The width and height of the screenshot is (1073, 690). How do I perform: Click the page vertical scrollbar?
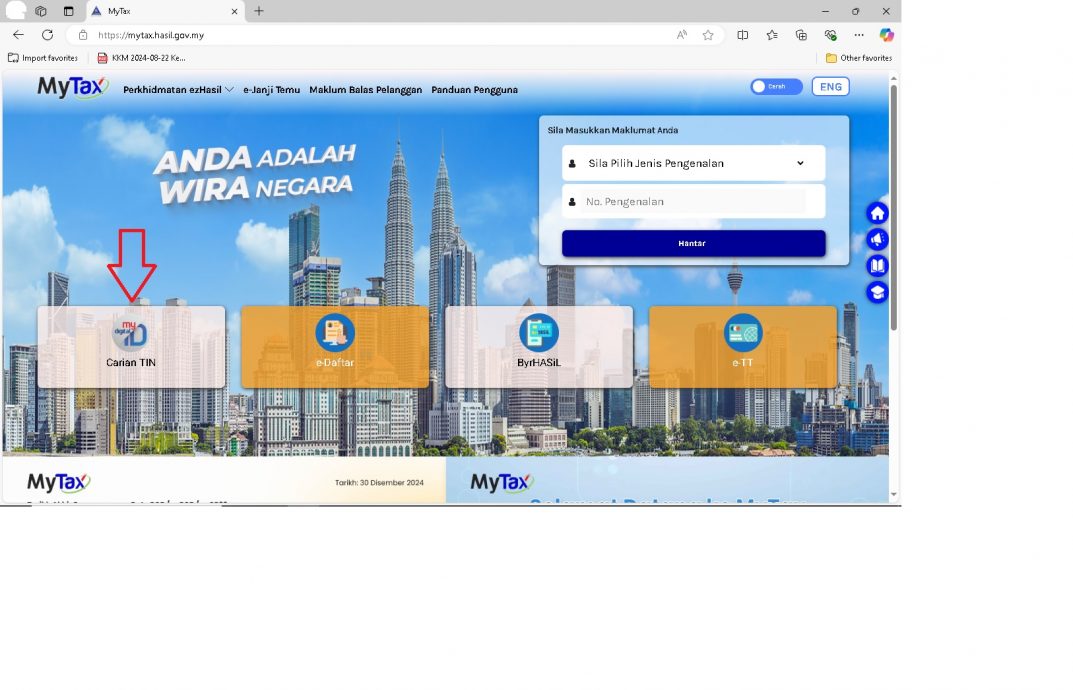pos(893,210)
